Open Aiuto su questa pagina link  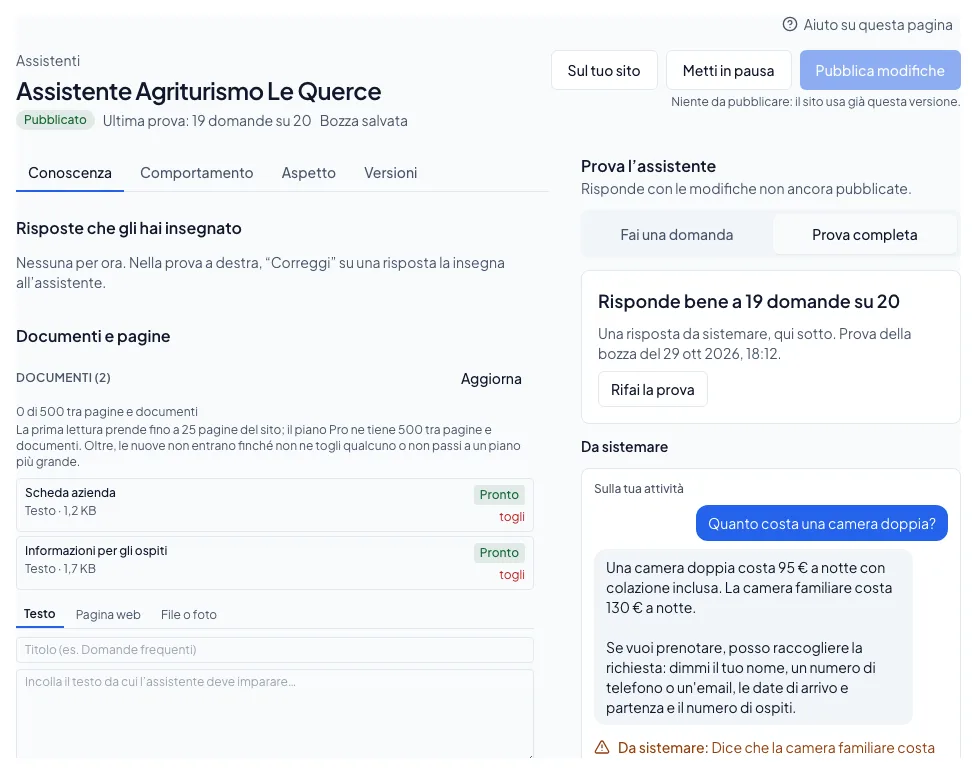pos(867,24)
